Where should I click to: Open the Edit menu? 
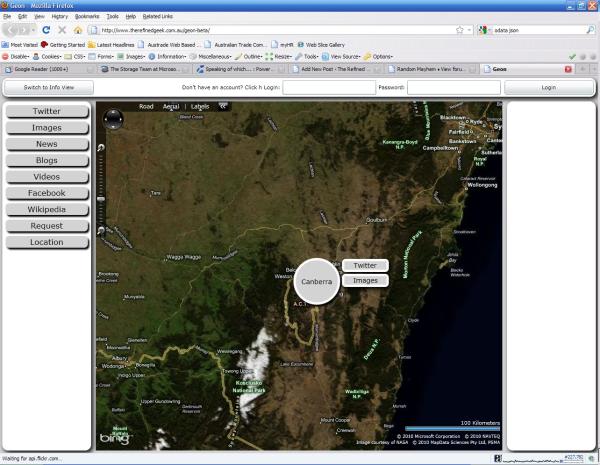point(23,16)
